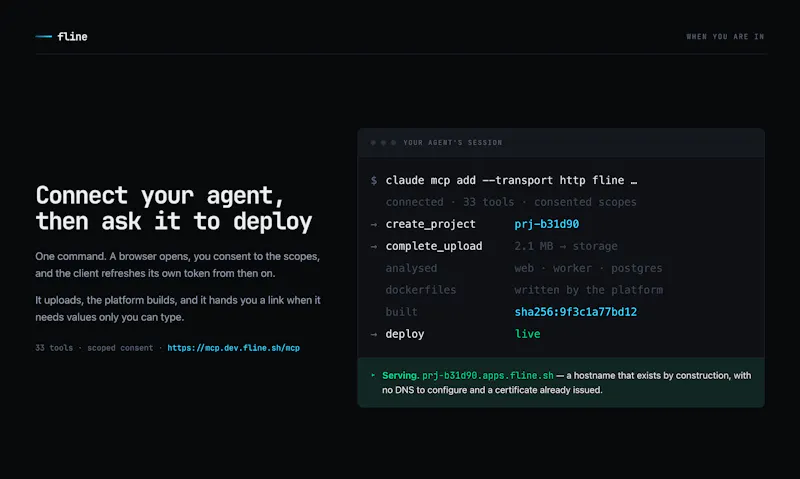Click the arrow beside complete_upload
The width and height of the screenshot is (800, 479).
pyautogui.click(x=374, y=246)
